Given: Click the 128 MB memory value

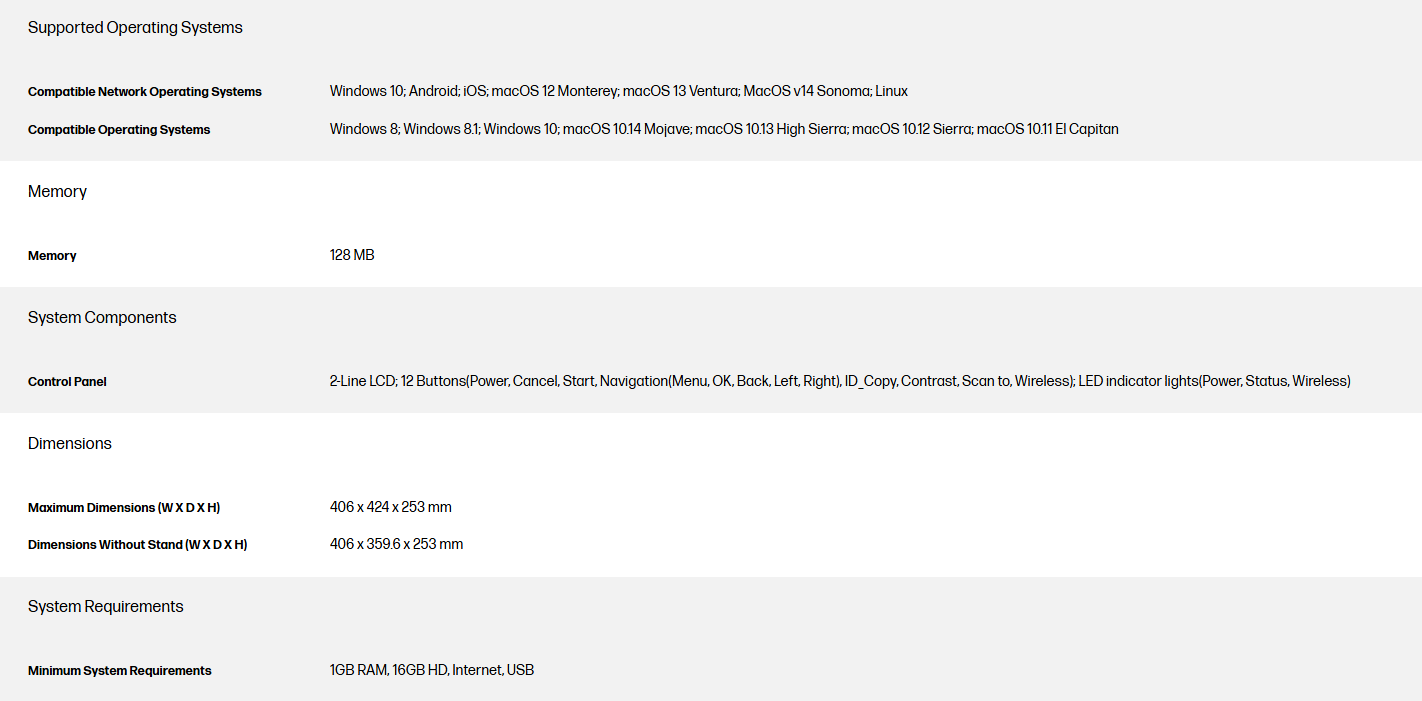Looking at the screenshot, I should pos(352,255).
